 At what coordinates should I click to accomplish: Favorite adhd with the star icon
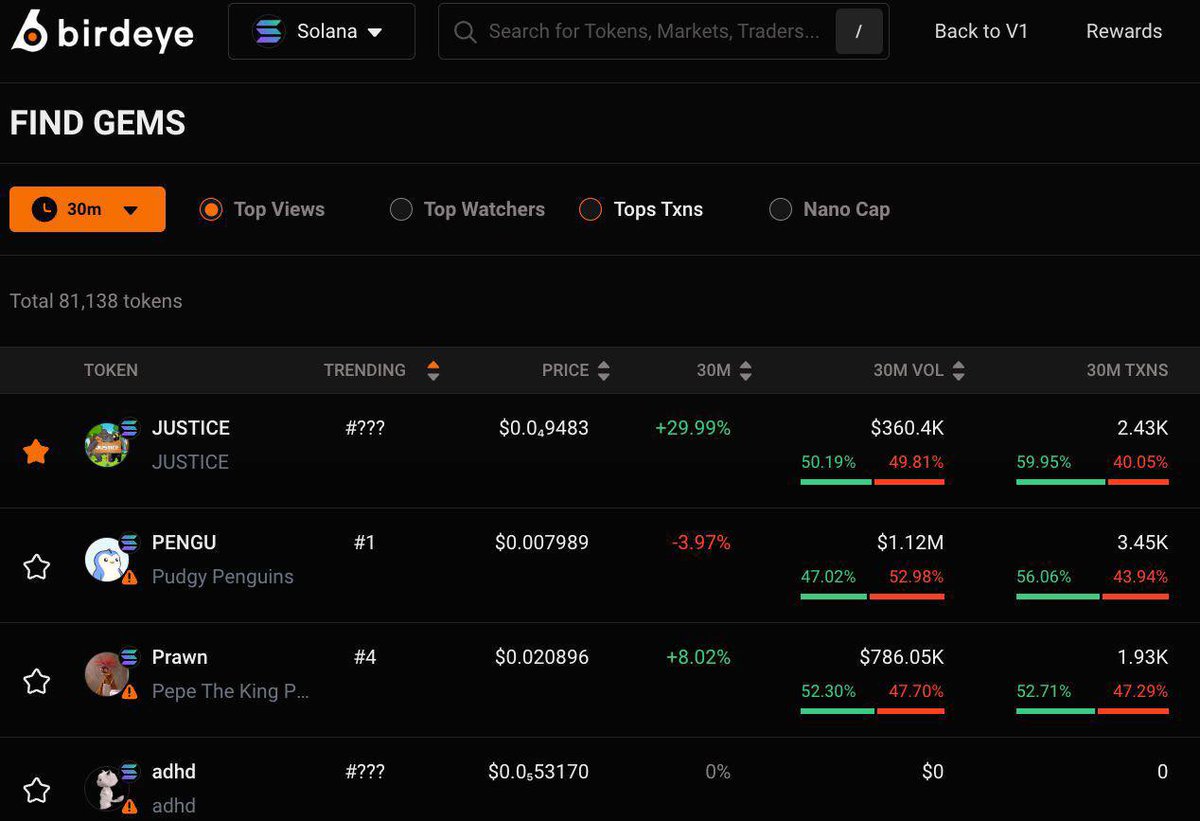[36, 790]
